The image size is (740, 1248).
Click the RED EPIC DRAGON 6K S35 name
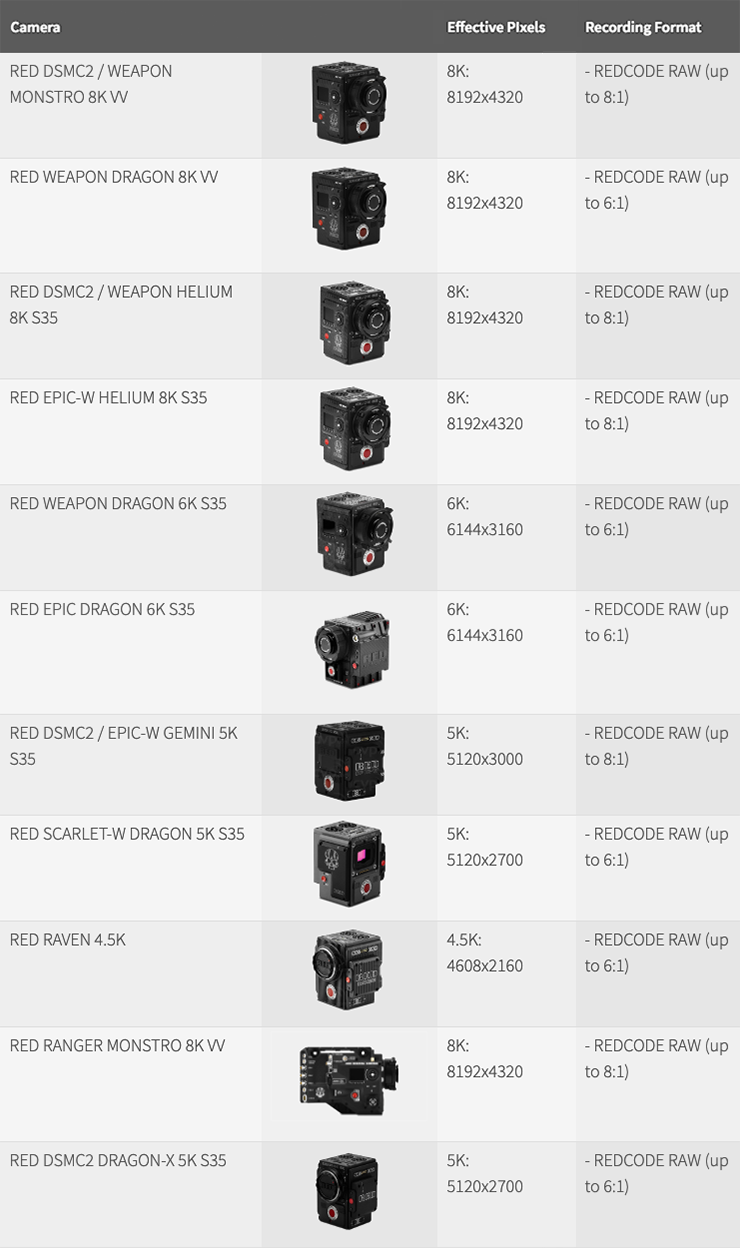tap(102, 609)
